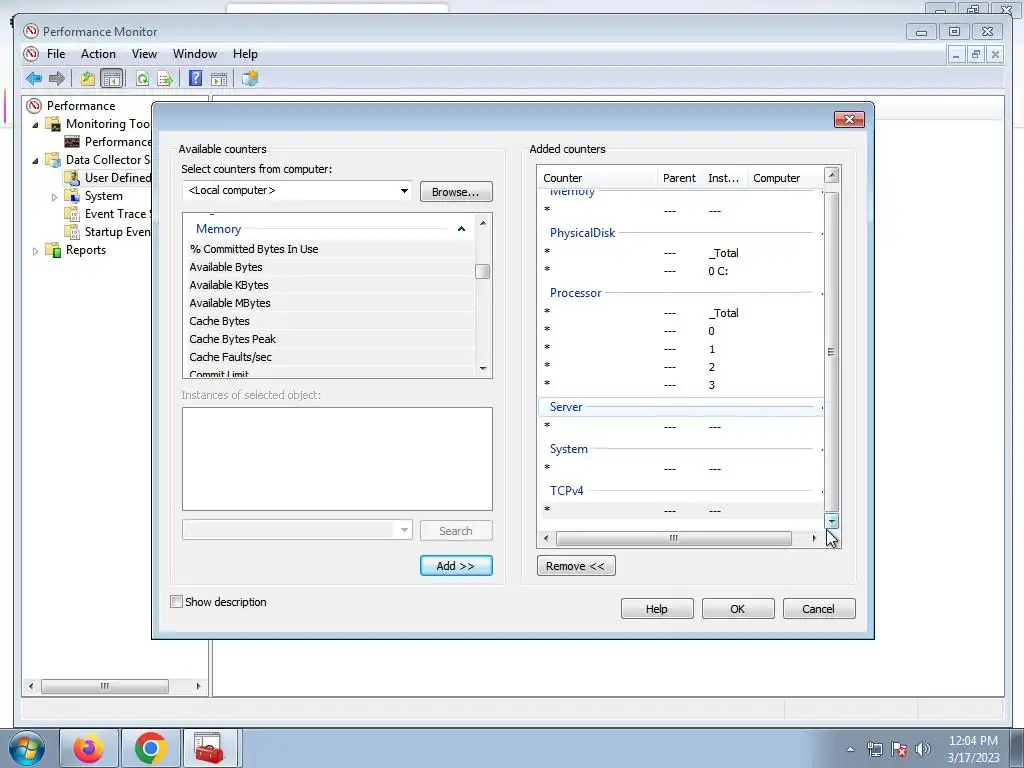Show hidden tray icons arrow
This screenshot has width=1024, height=768.
pos(850,749)
